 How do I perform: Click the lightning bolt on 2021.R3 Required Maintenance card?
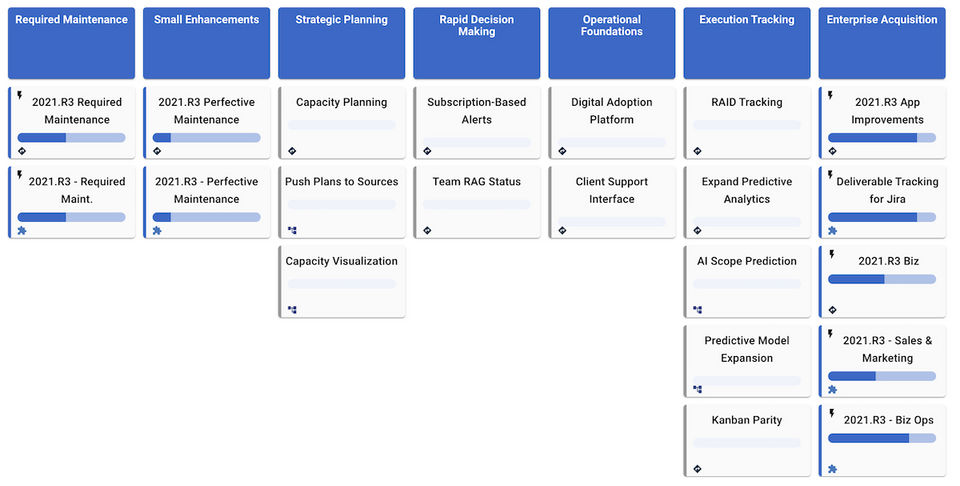pos(19,95)
